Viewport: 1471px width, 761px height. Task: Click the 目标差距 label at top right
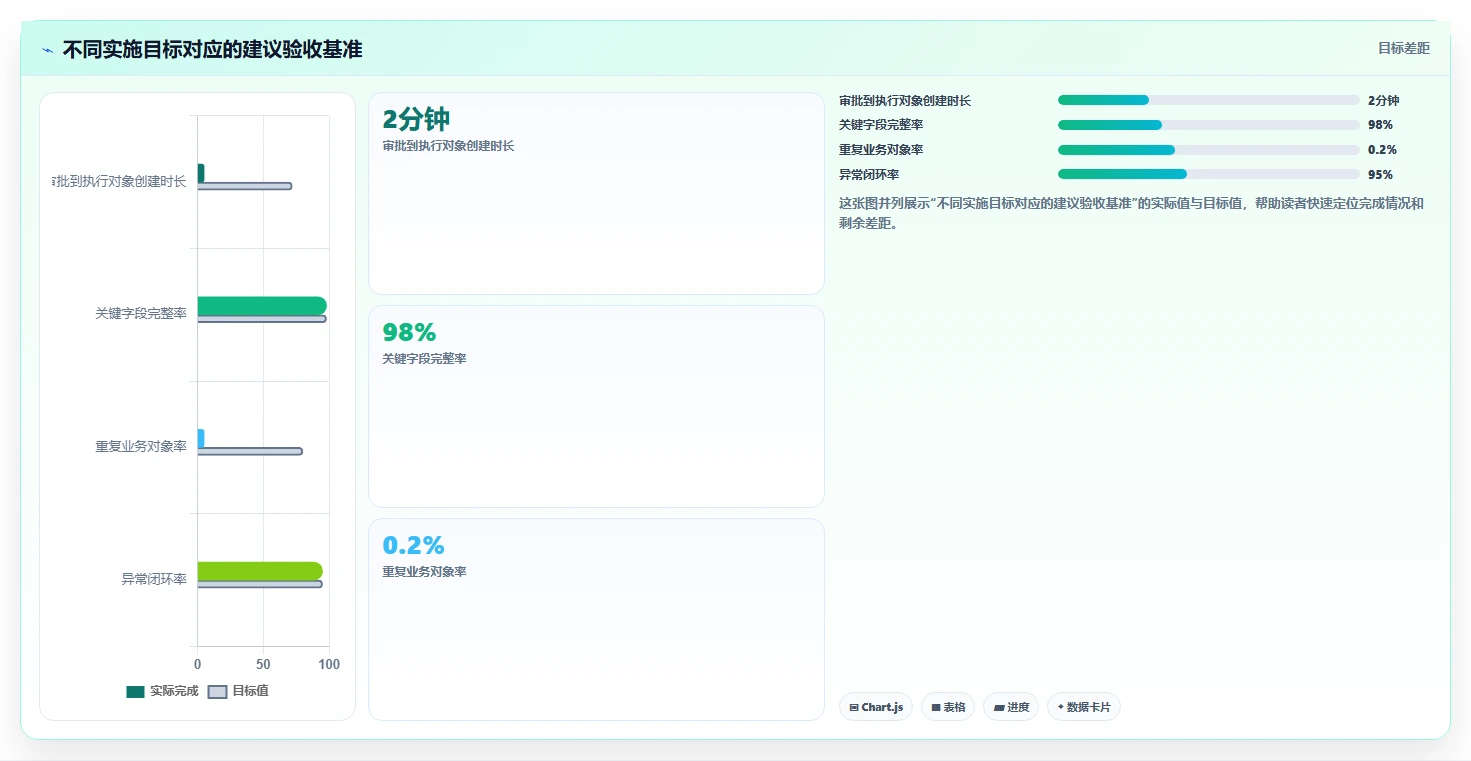click(x=1404, y=48)
